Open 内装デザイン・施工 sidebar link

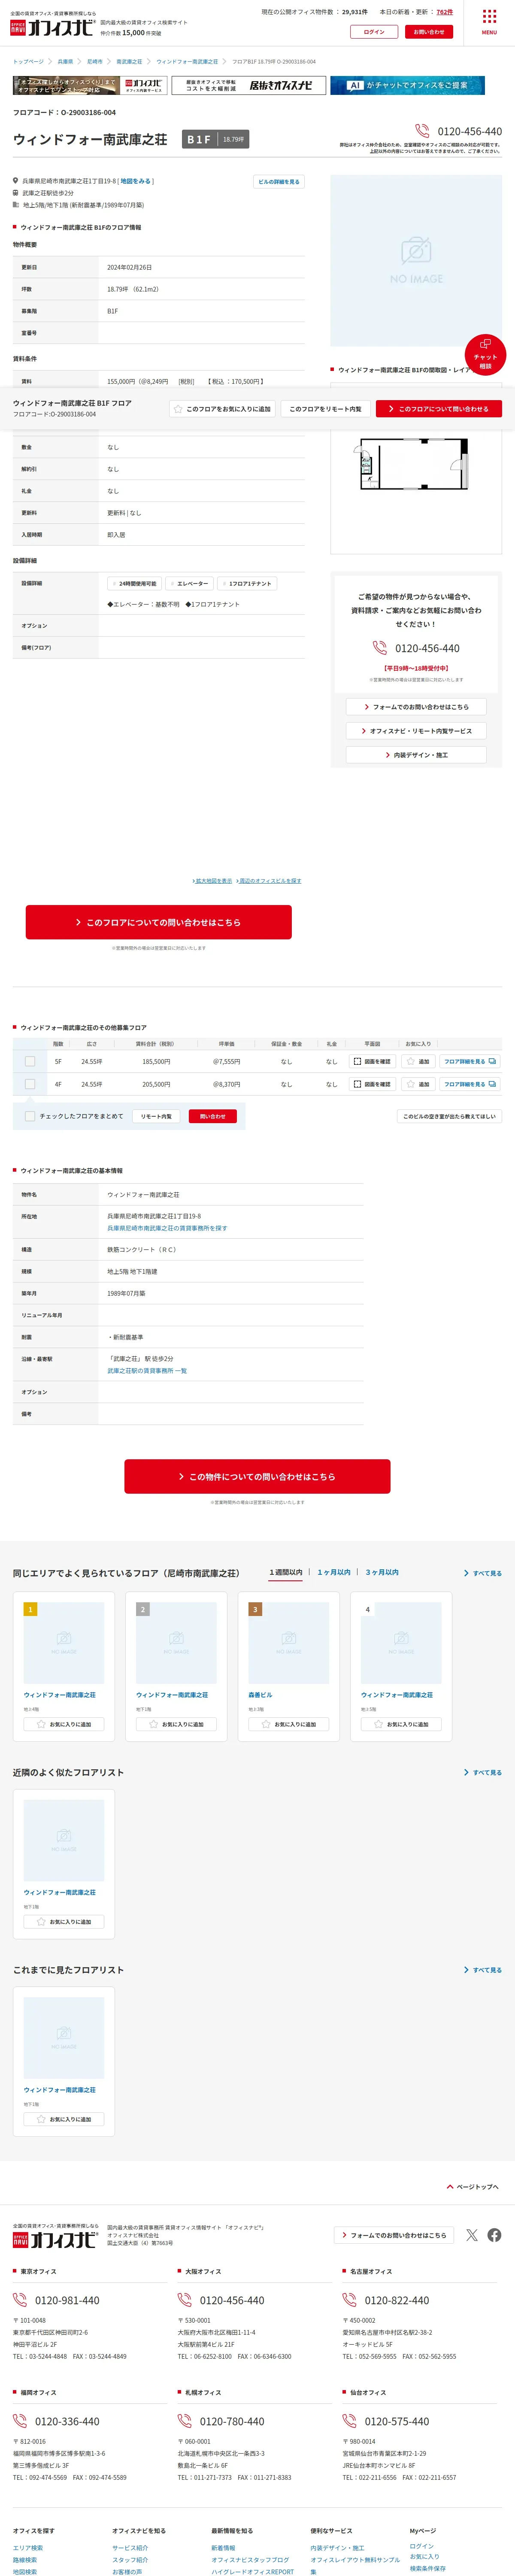(416, 755)
